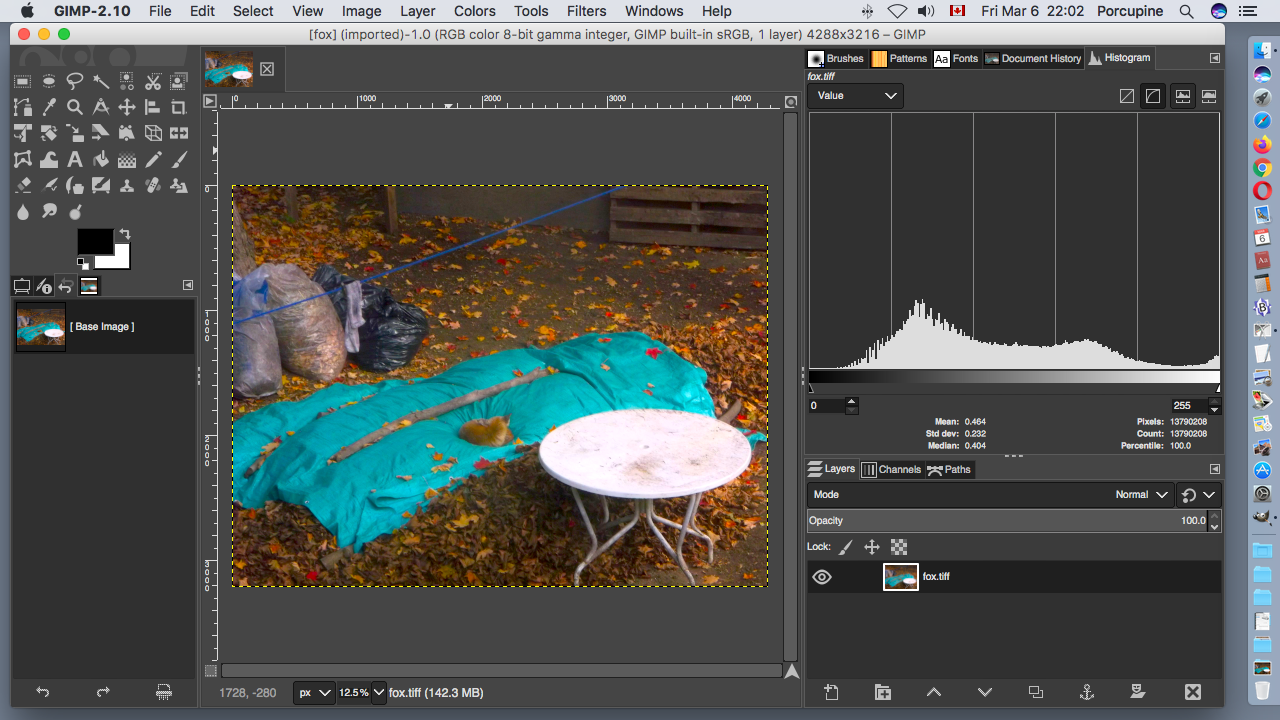Select the Pencil tool in toolbox

click(x=153, y=160)
